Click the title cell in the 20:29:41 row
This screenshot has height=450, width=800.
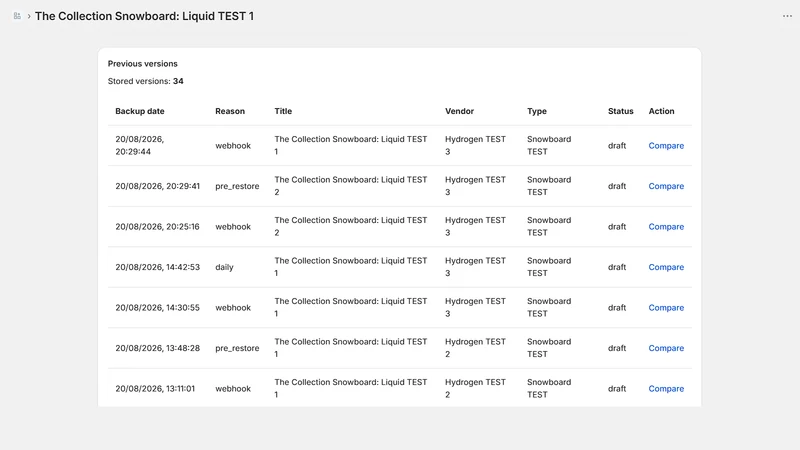tap(351, 186)
